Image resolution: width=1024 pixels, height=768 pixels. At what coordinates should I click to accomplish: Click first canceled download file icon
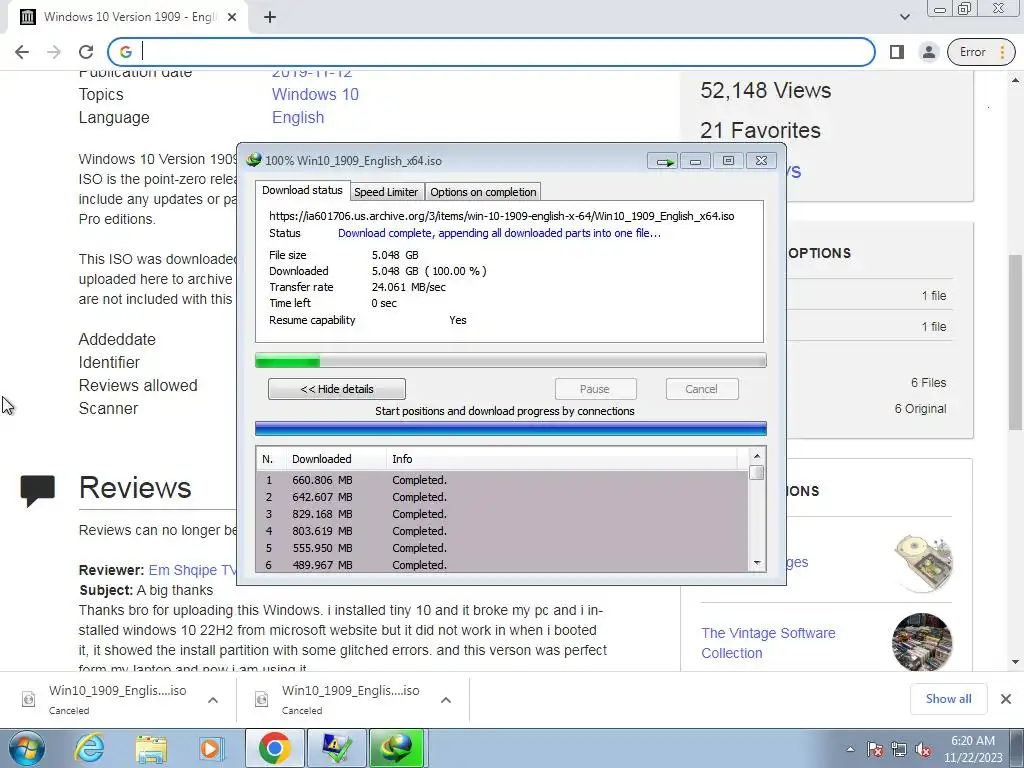pos(29,699)
